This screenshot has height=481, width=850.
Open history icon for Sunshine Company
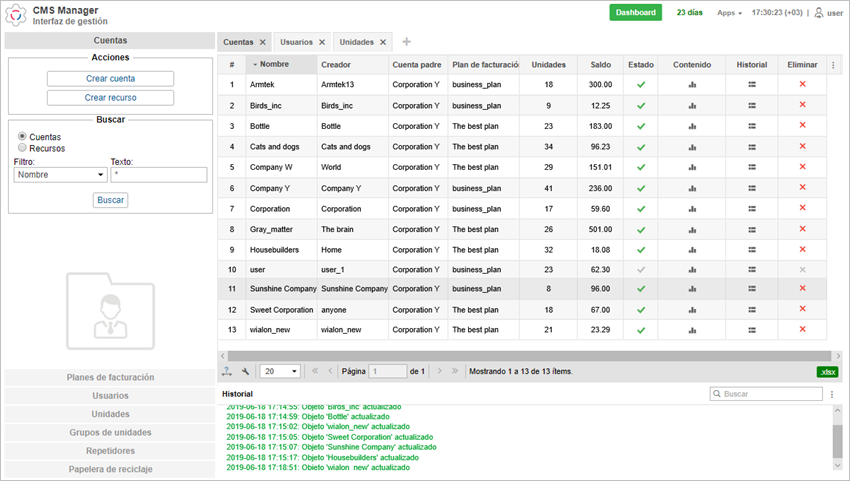(751, 289)
